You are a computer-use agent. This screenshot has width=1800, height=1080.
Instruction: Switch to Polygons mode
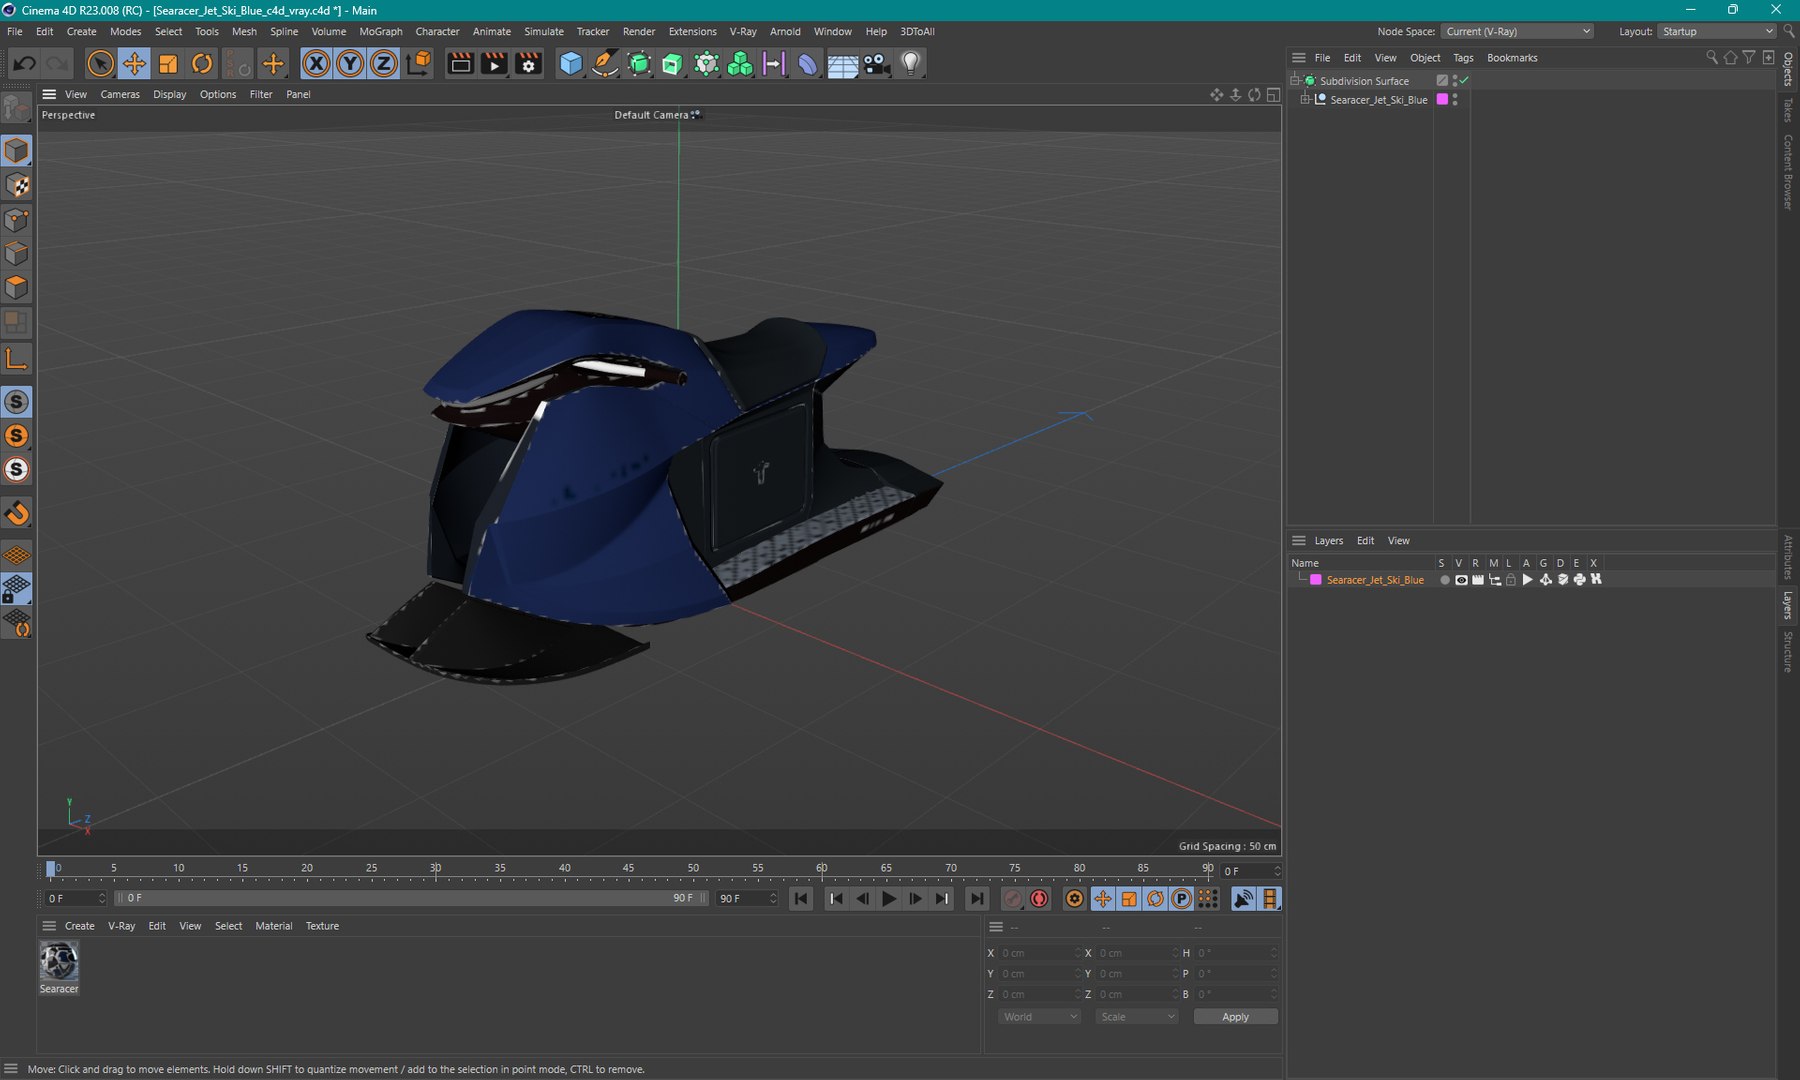17,287
